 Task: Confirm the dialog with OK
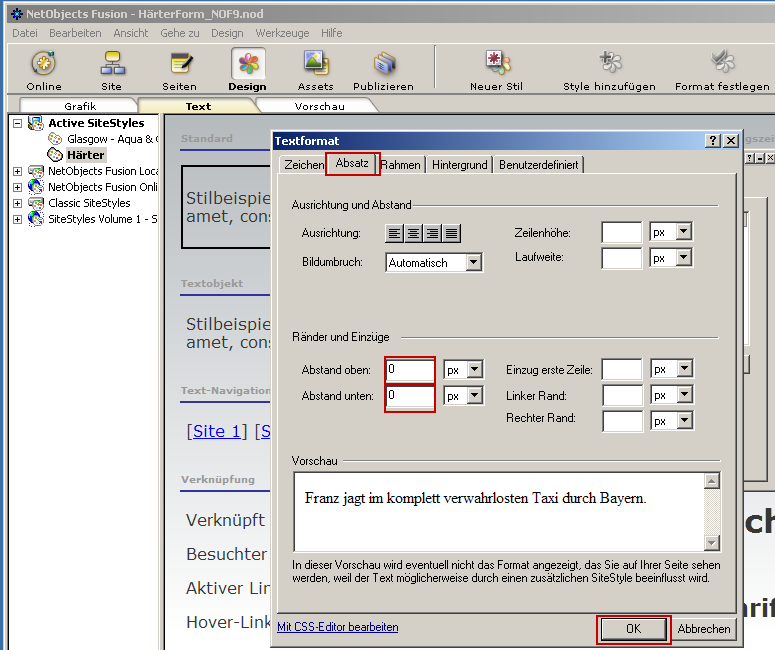pos(634,629)
